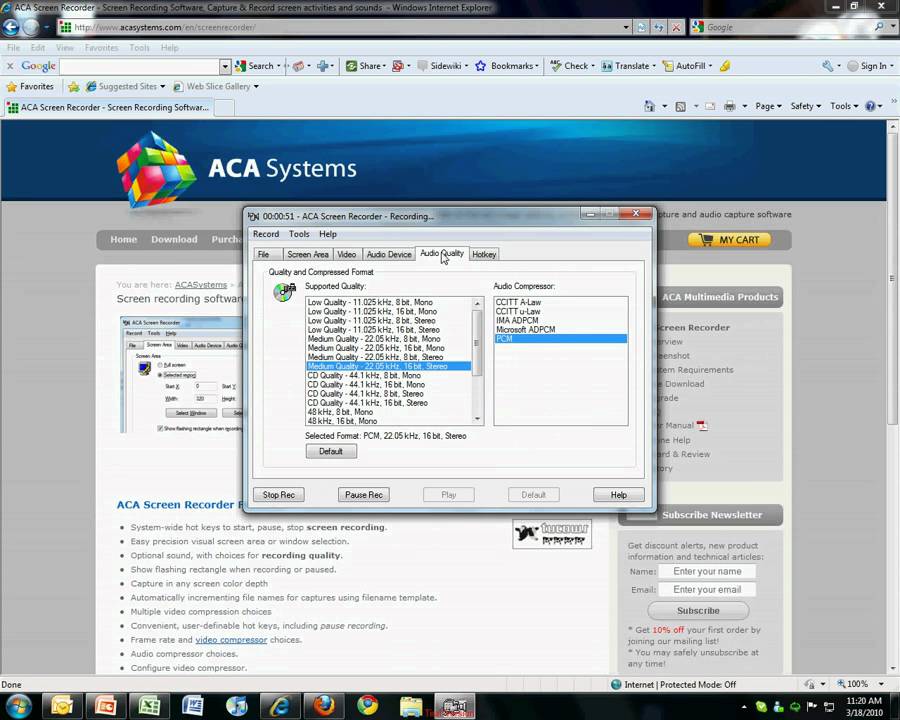Open the Record menu in ACA Screen Recorder
Viewport: 900px width, 720px height.
tap(266, 234)
